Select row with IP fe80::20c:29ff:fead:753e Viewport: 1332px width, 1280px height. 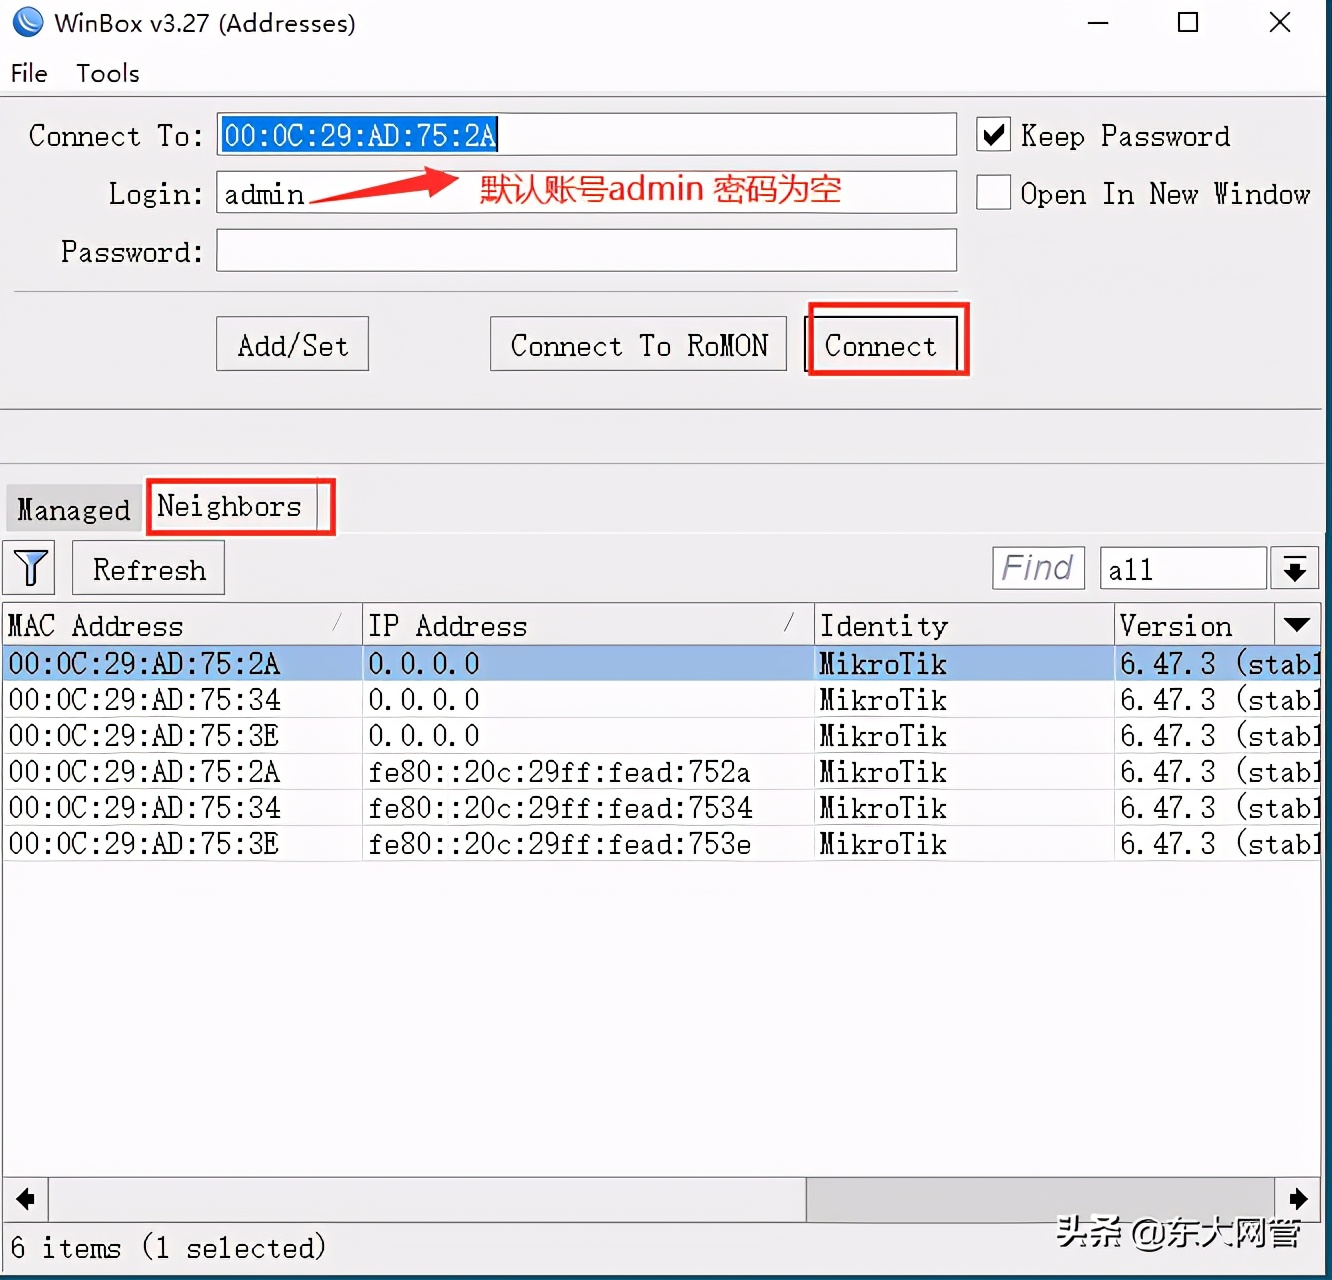[x=662, y=844]
